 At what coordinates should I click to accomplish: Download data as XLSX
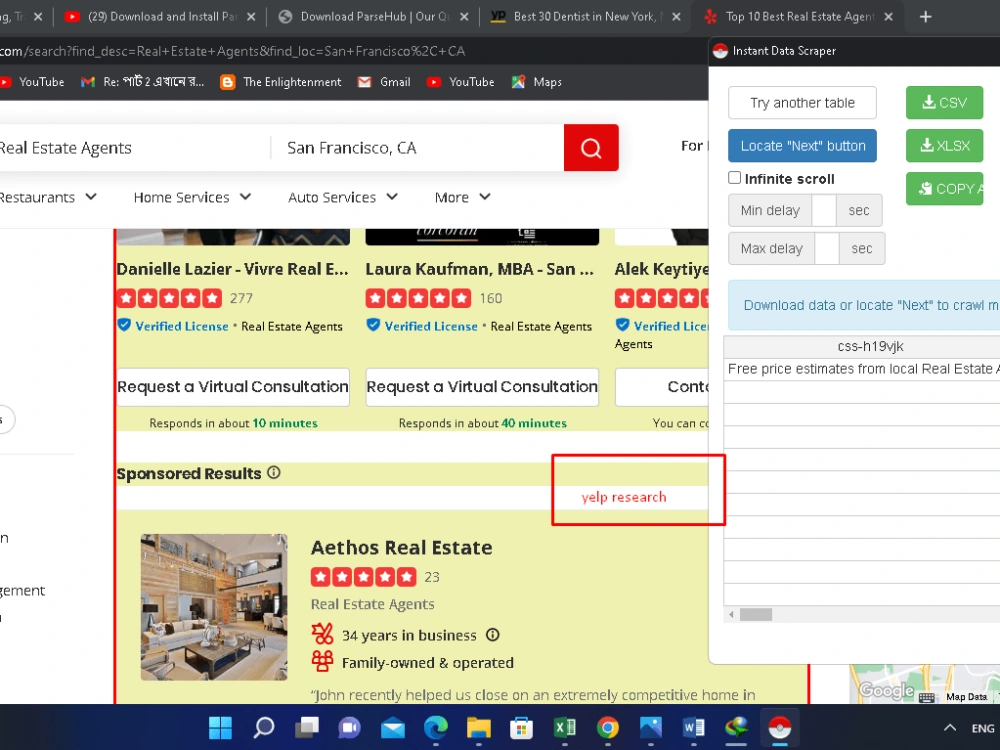coord(945,146)
